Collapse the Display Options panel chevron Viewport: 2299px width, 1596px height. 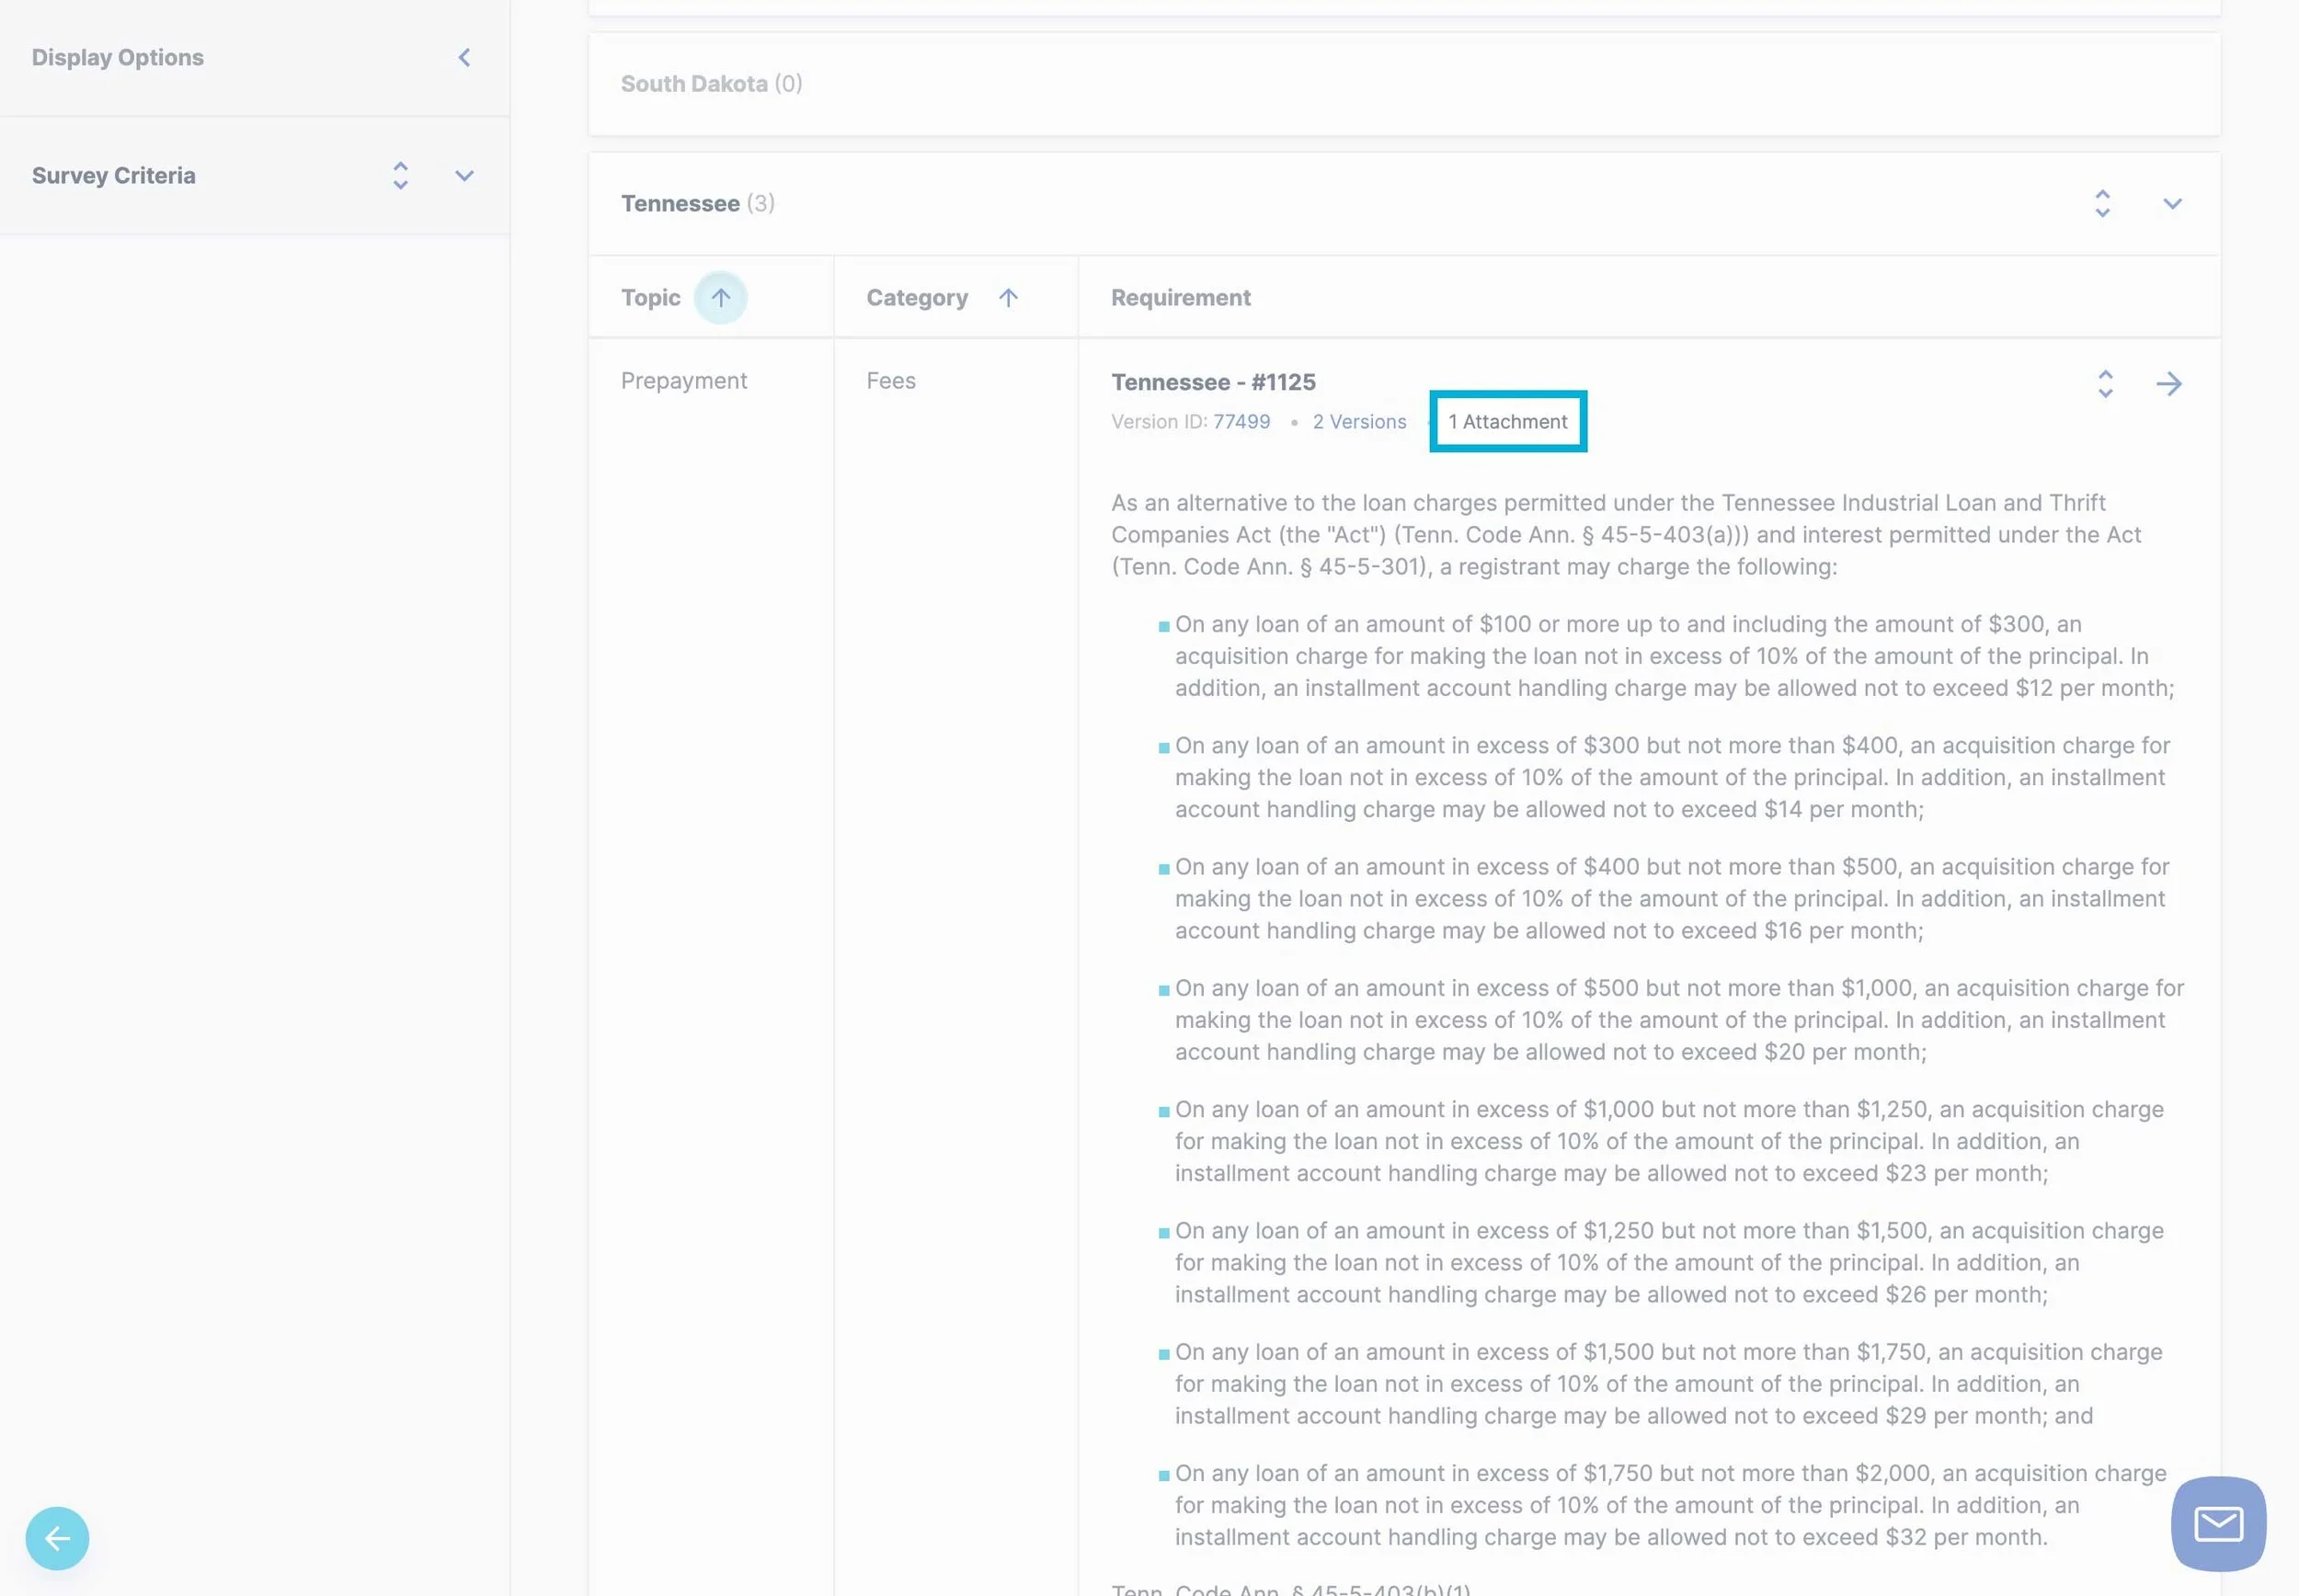pos(464,58)
